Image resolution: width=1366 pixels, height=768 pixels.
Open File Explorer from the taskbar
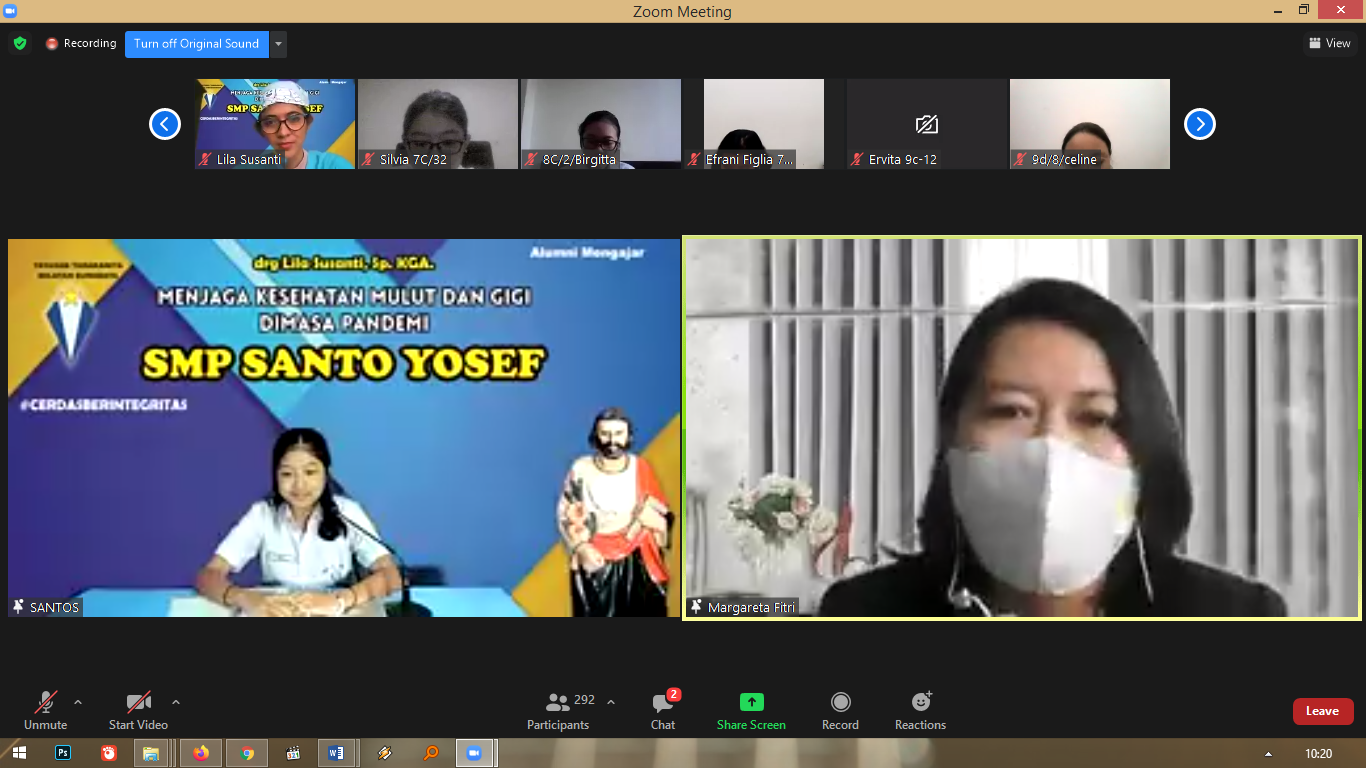[x=151, y=753]
